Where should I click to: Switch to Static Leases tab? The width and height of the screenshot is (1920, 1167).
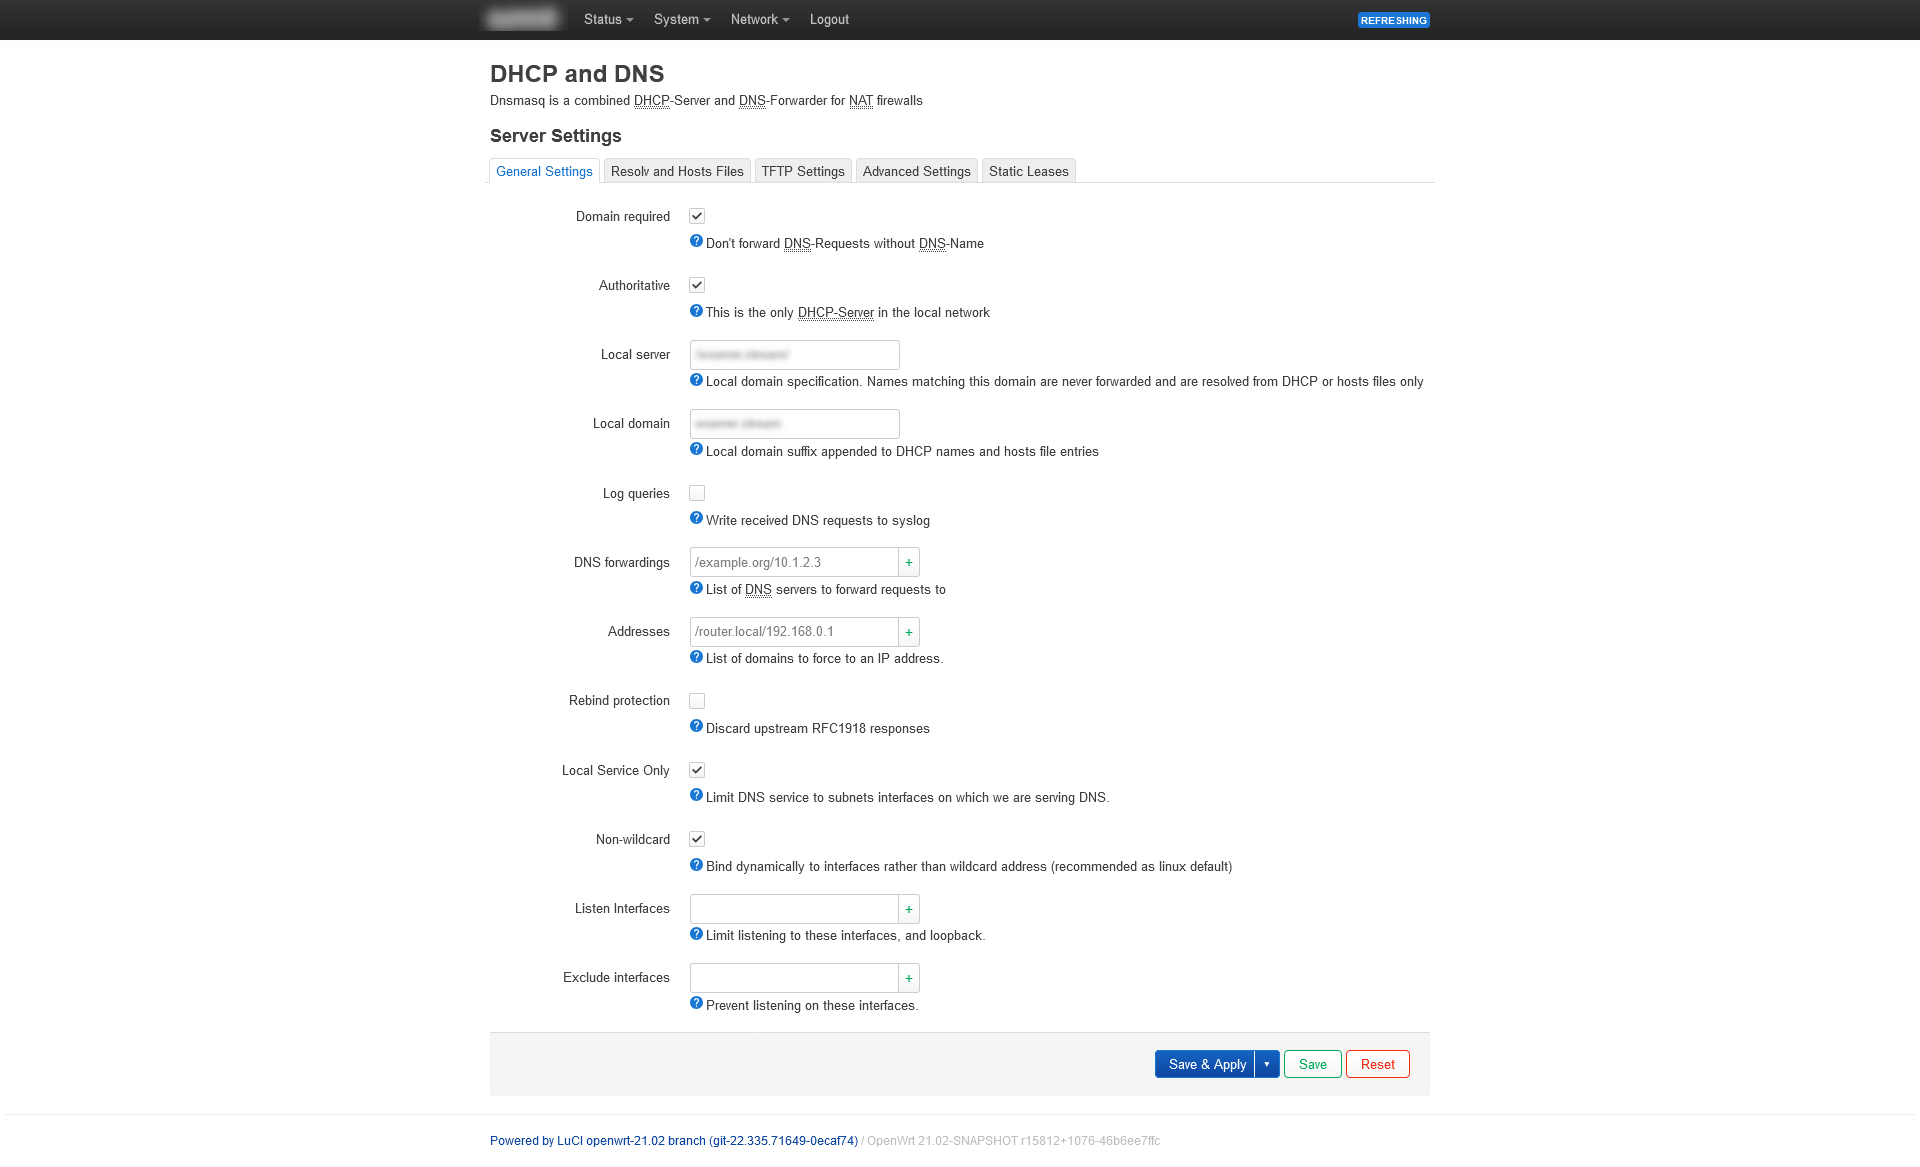1028,171
